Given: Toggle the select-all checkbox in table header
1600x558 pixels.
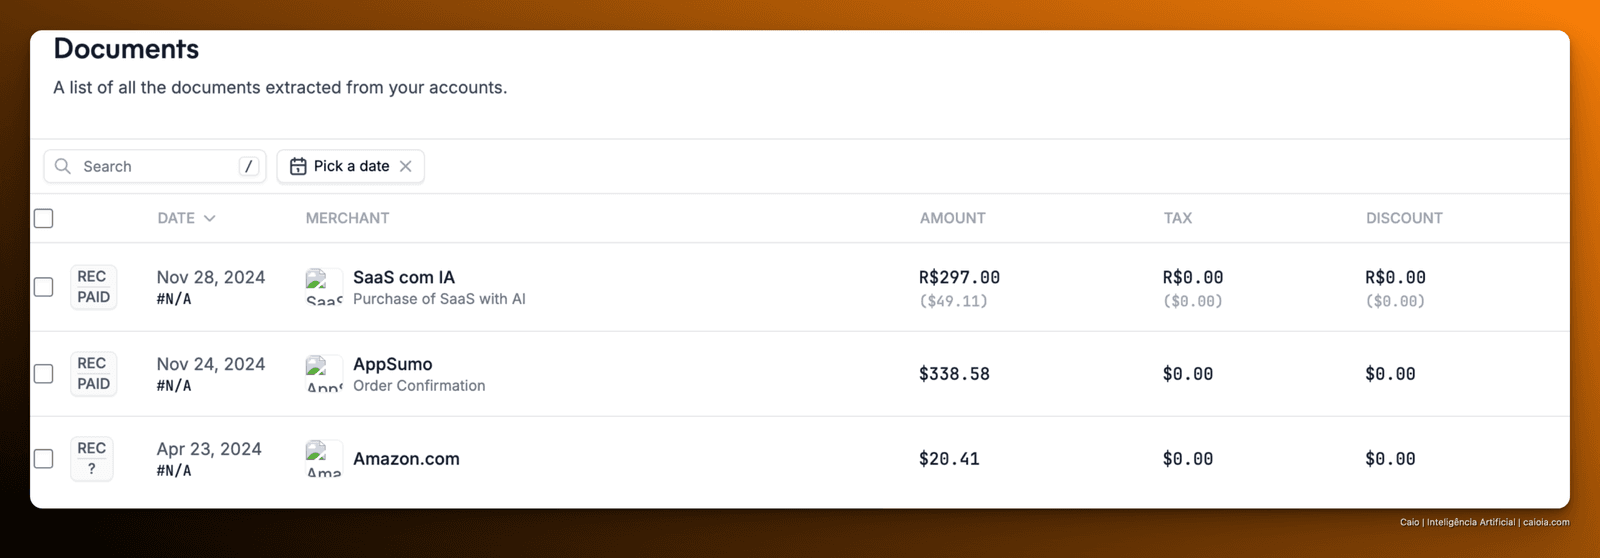Looking at the screenshot, I should [x=44, y=218].
